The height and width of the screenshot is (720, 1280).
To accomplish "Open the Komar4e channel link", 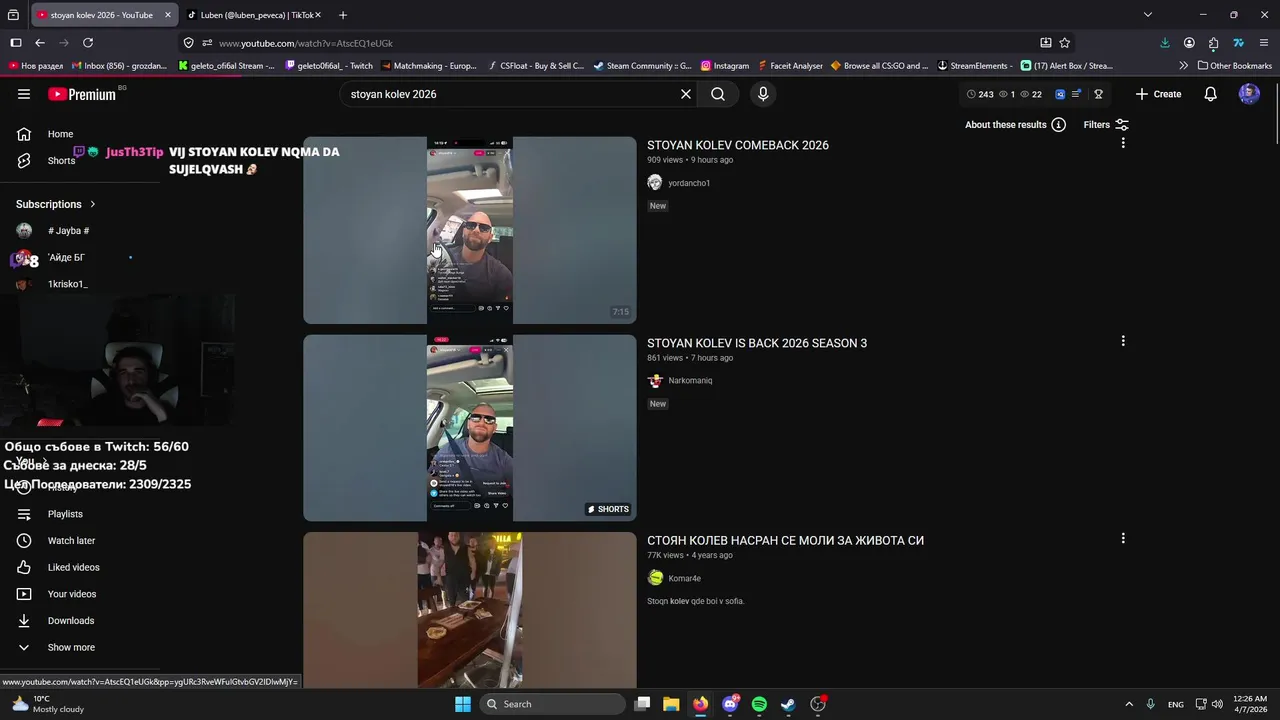I will point(684,578).
